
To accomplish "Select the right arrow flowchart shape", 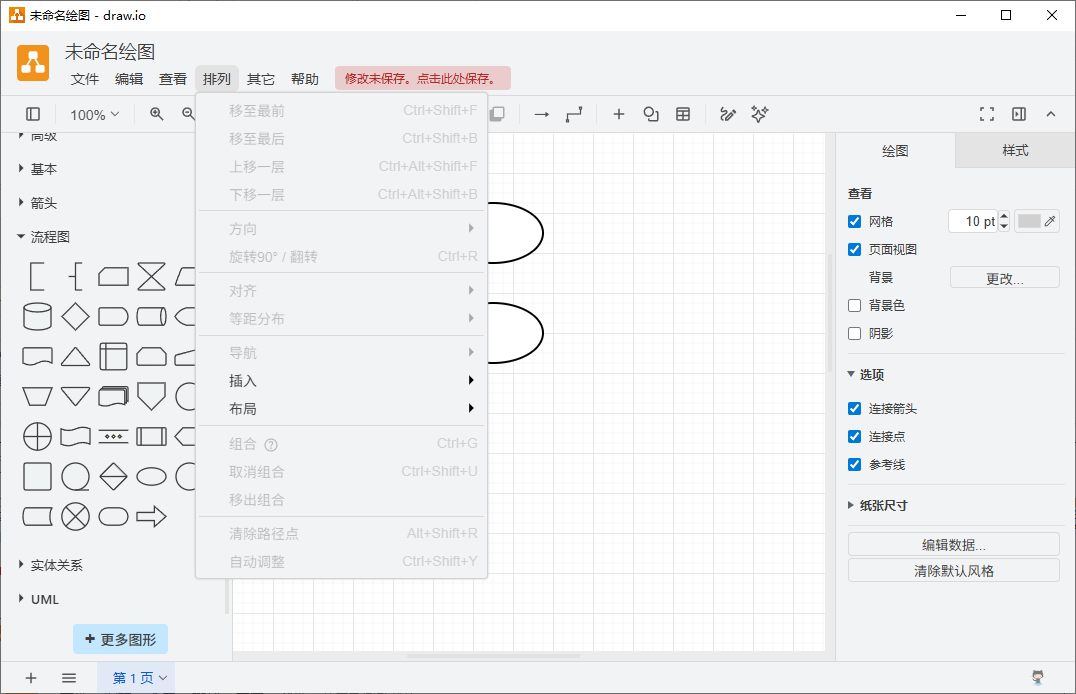I will coord(151,516).
